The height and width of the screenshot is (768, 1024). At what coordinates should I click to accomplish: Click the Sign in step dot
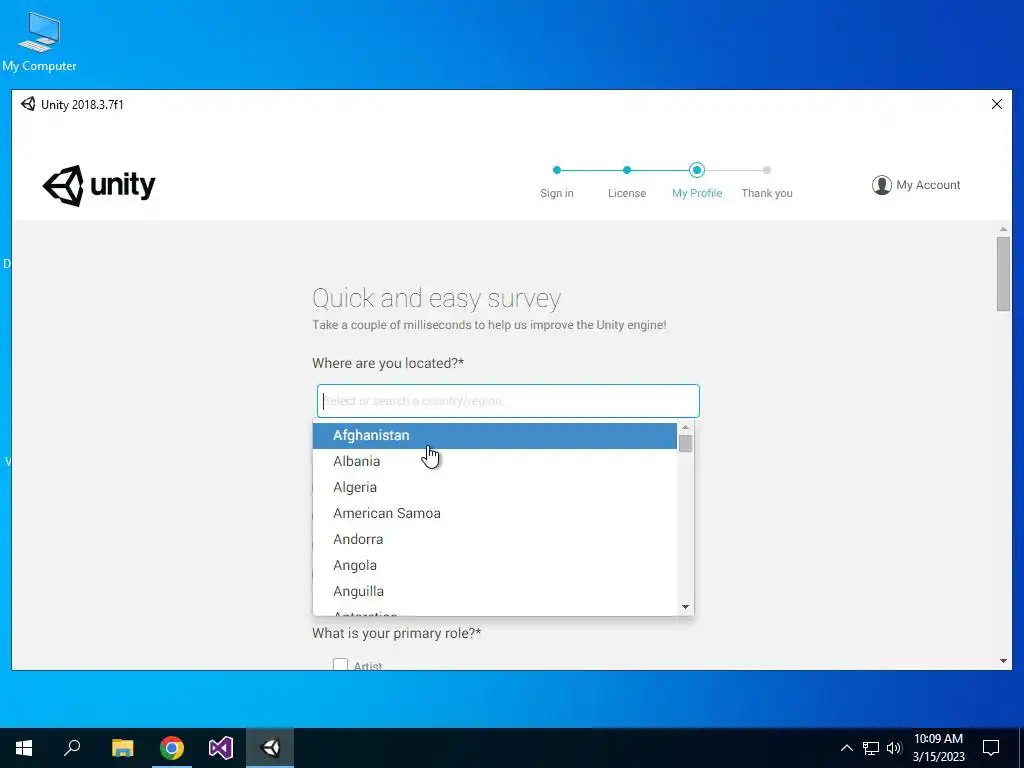click(x=556, y=170)
